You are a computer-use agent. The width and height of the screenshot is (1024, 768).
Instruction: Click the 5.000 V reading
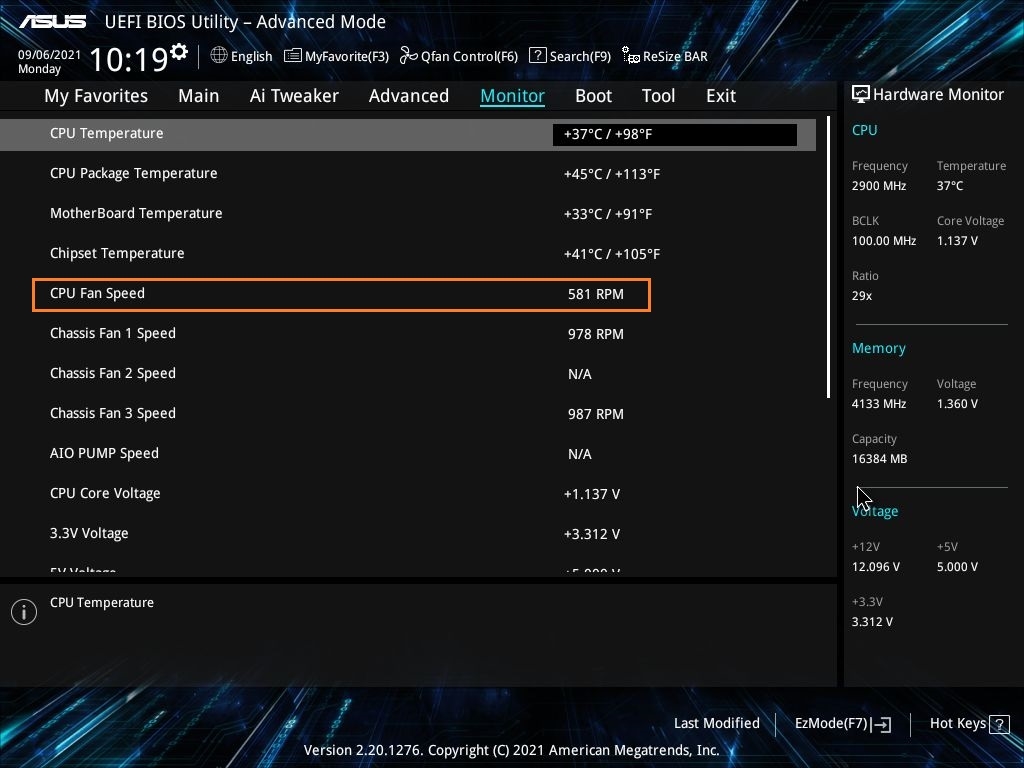tap(957, 567)
